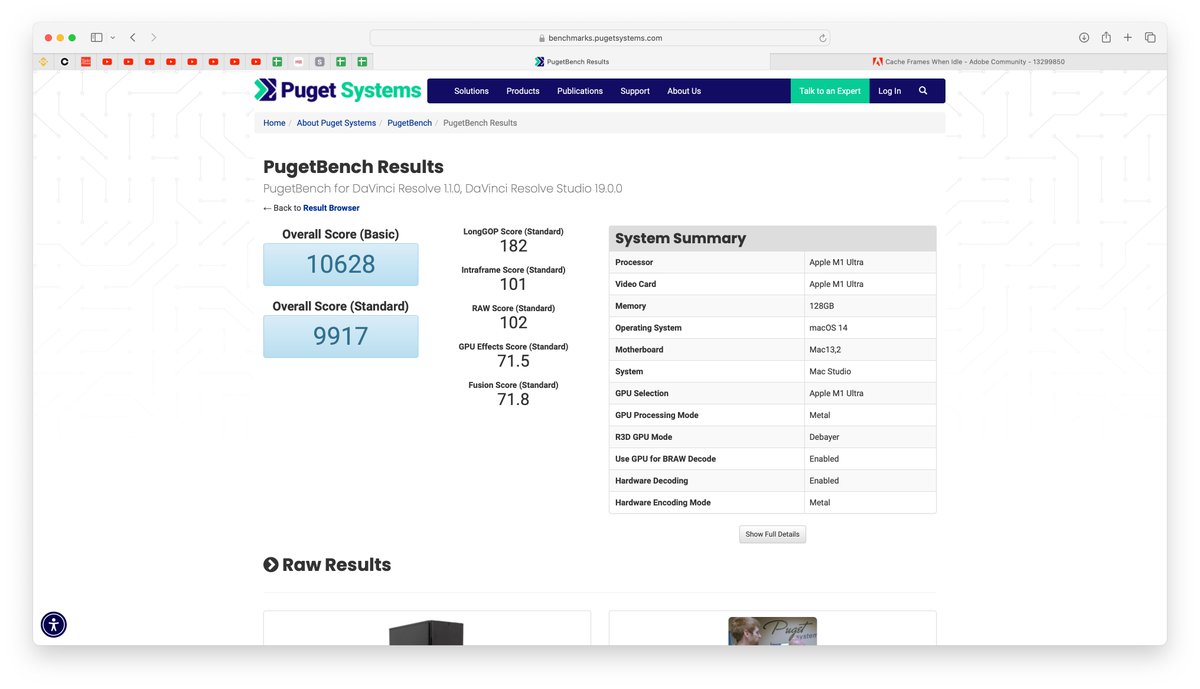Open the Binance pinned tab
The width and height of the screenshot is (1200, 689).
(43, 62)
